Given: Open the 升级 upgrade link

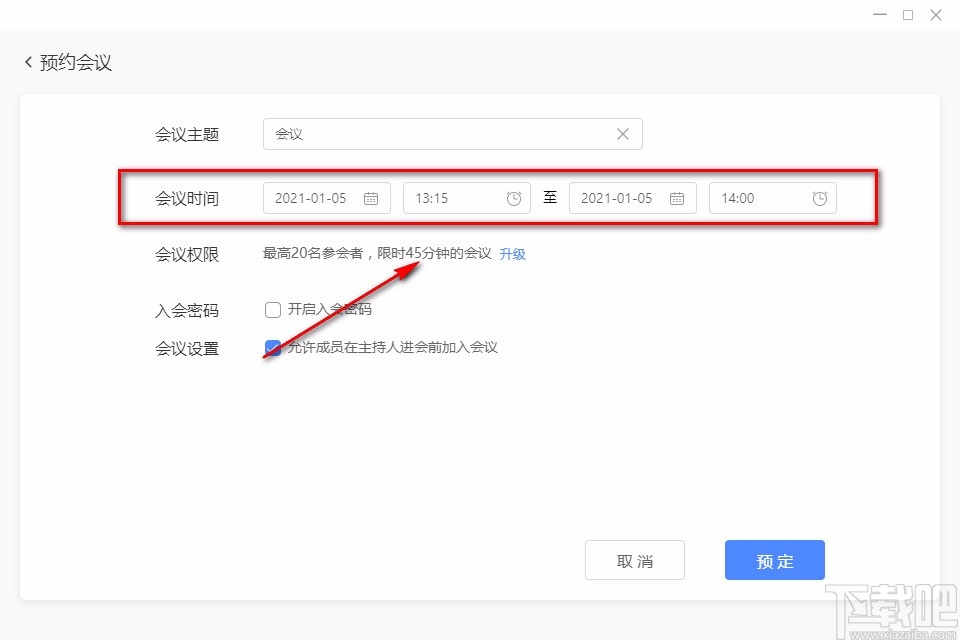Looking at the screenshot, I should click(x=512, y=253).
